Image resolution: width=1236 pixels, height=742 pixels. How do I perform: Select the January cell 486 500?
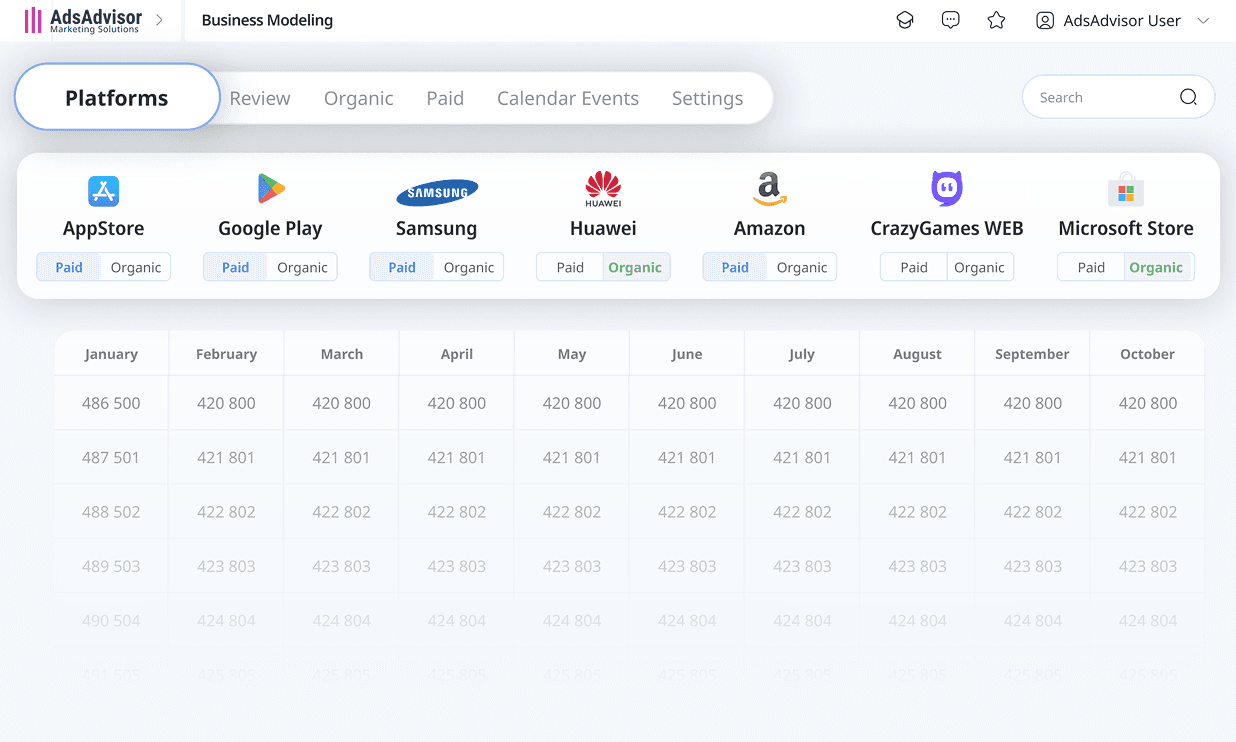(111, 403)
